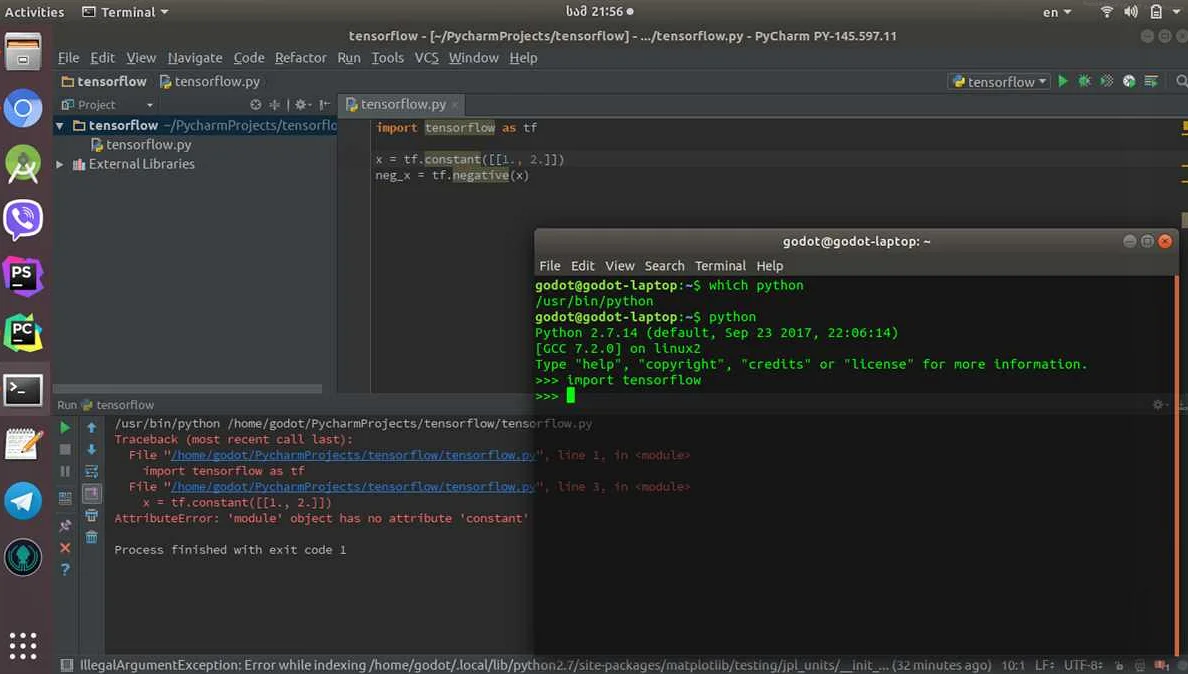Collapse all in the Project panel toolbar

coord(274,105)
